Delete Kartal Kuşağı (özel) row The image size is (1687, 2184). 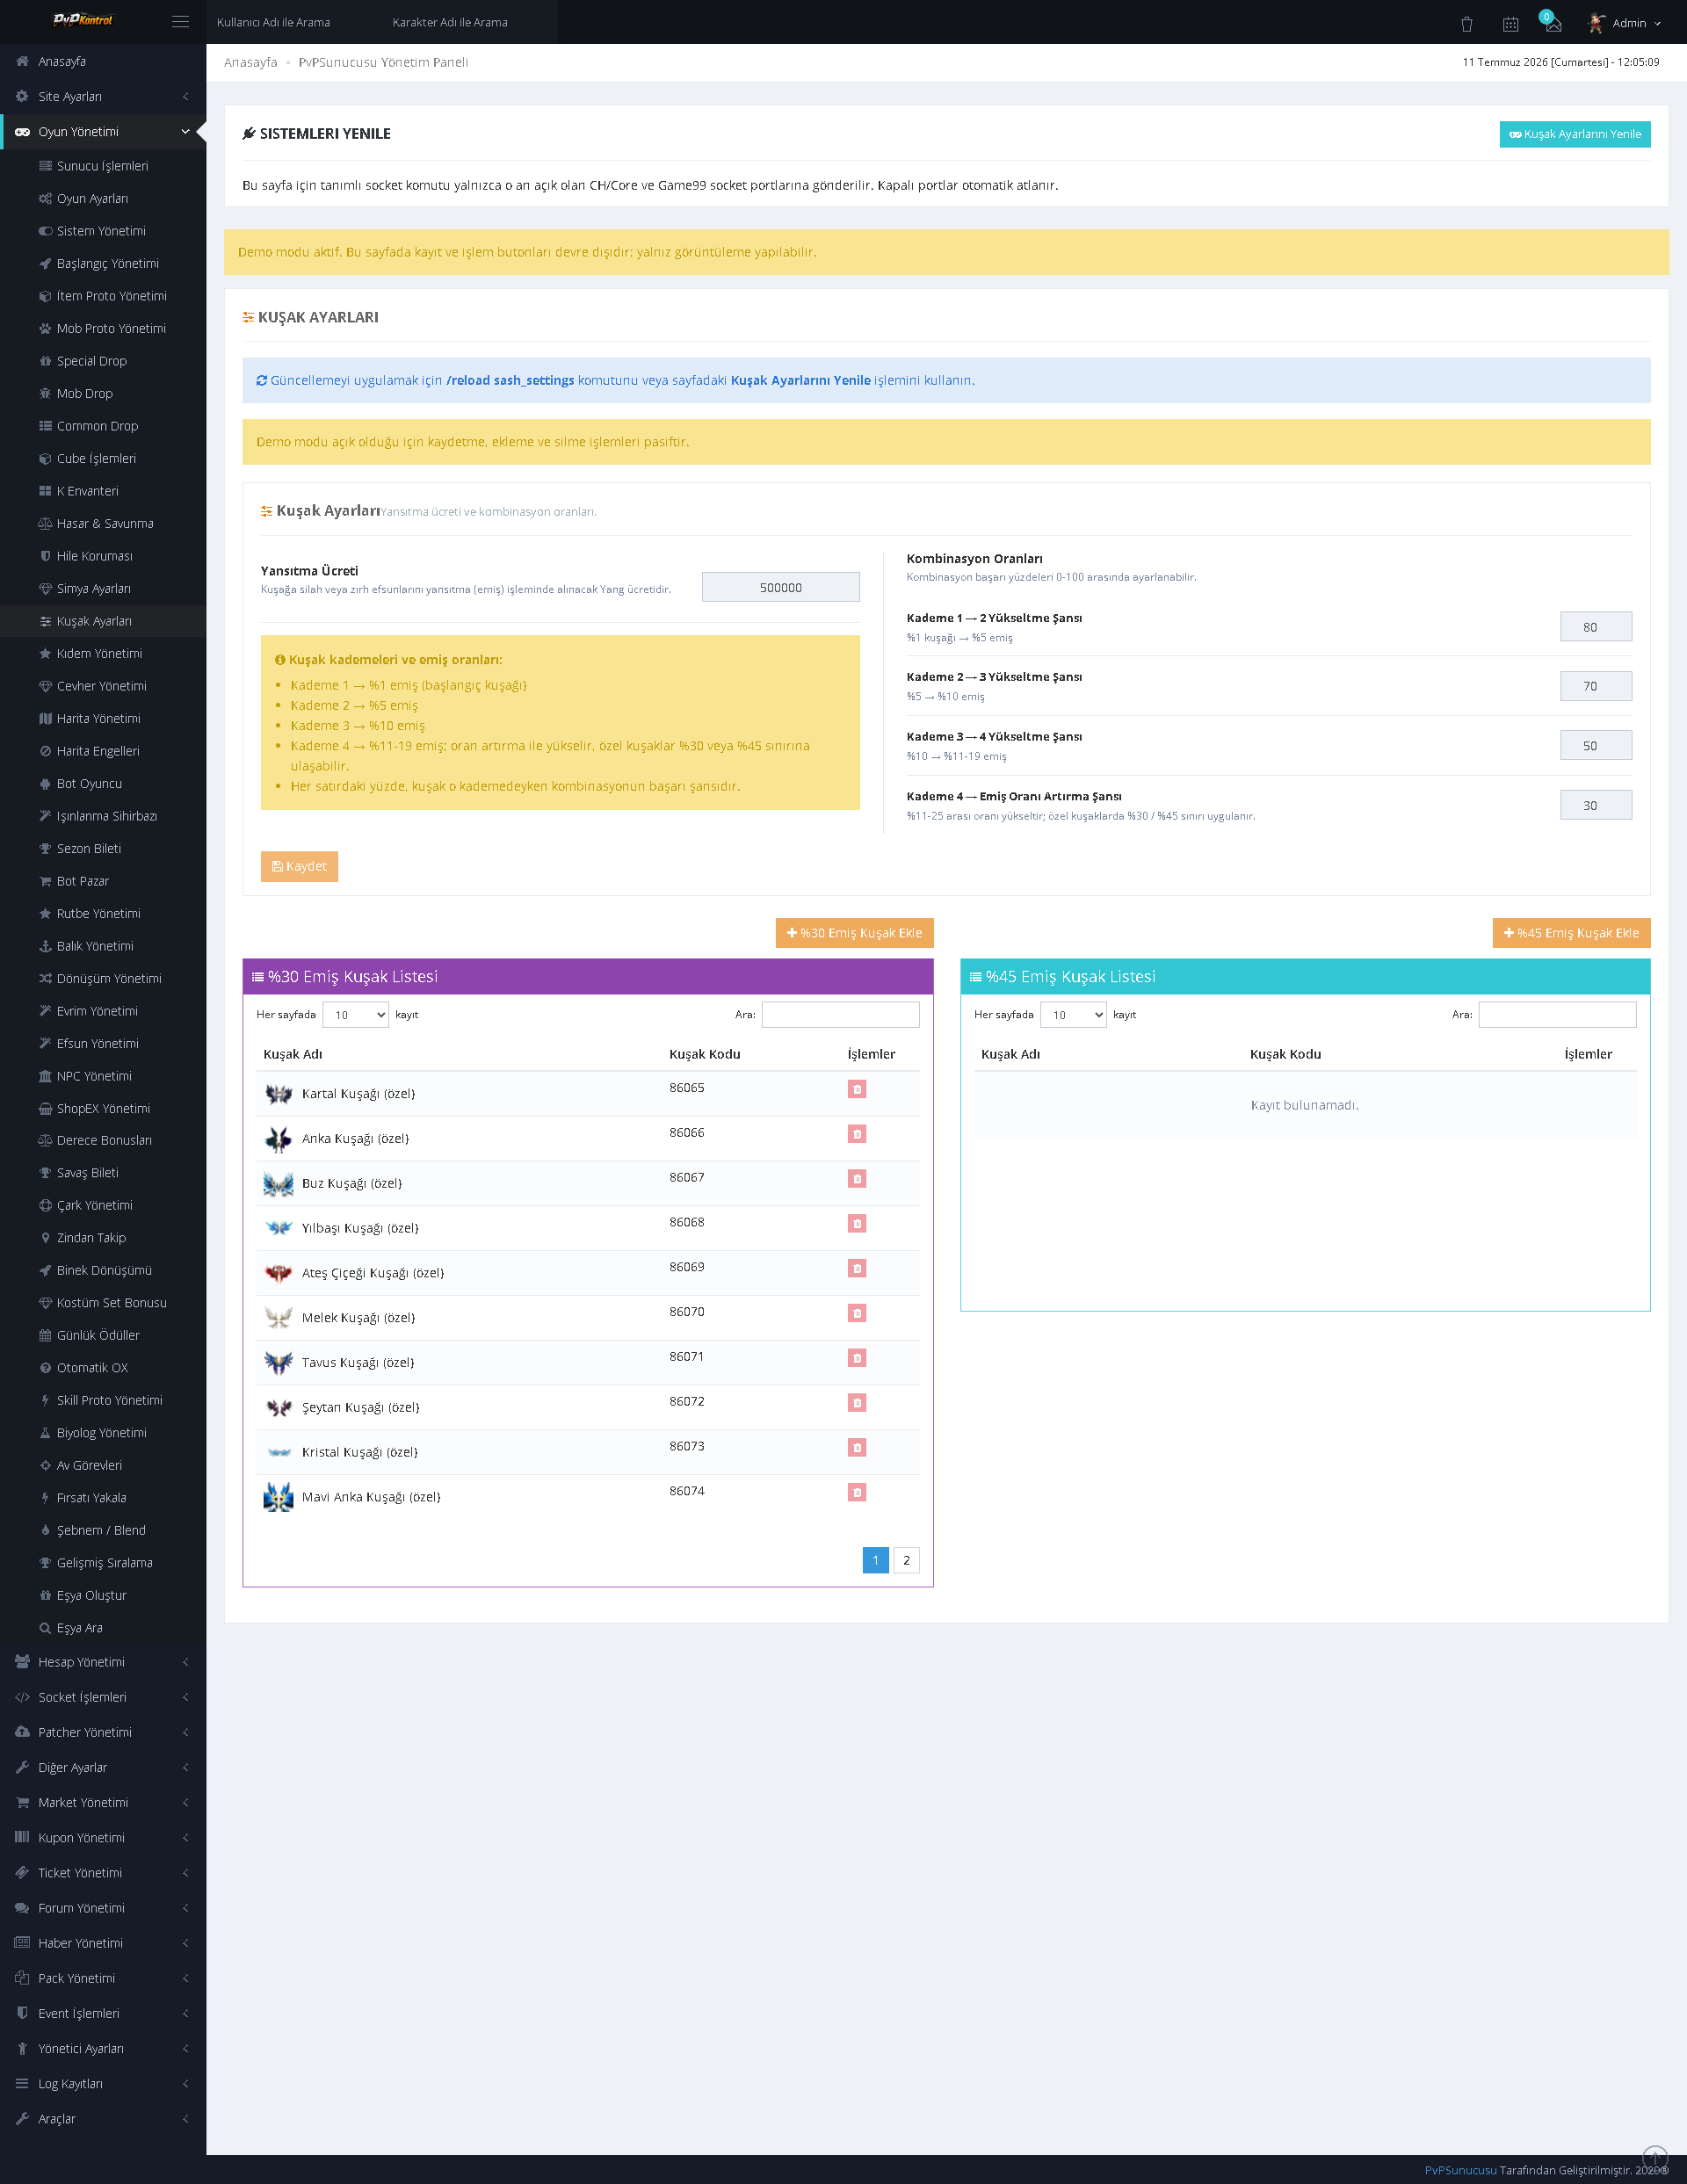point(857,1089)
